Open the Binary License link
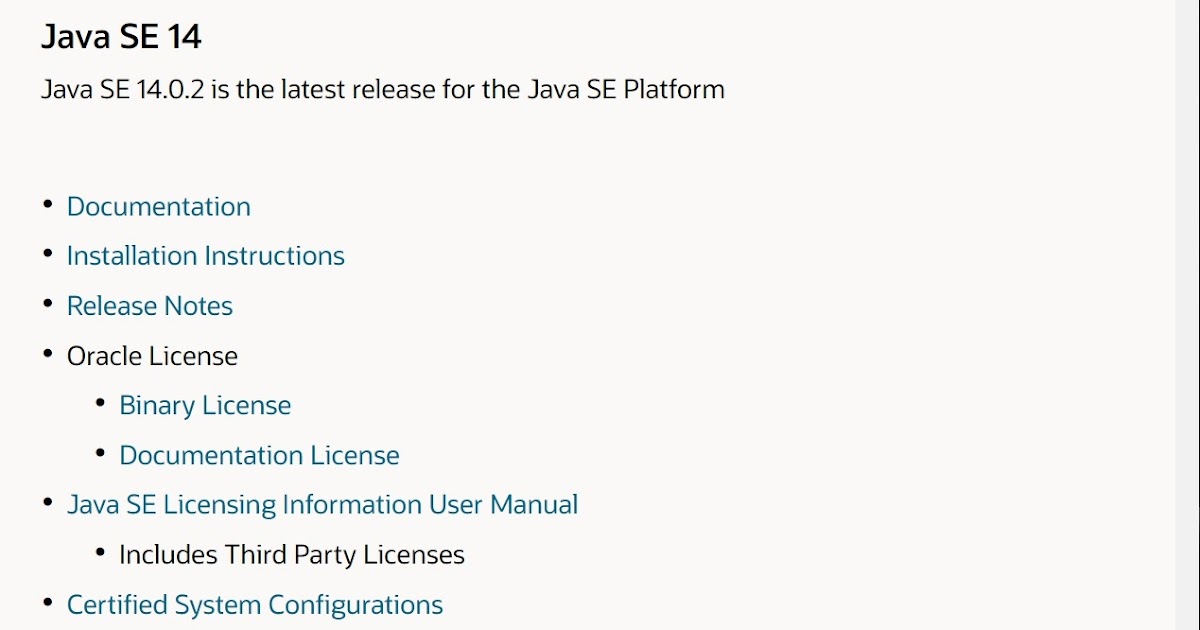This screenshot has width=1200, height=630. pos(205,406)
